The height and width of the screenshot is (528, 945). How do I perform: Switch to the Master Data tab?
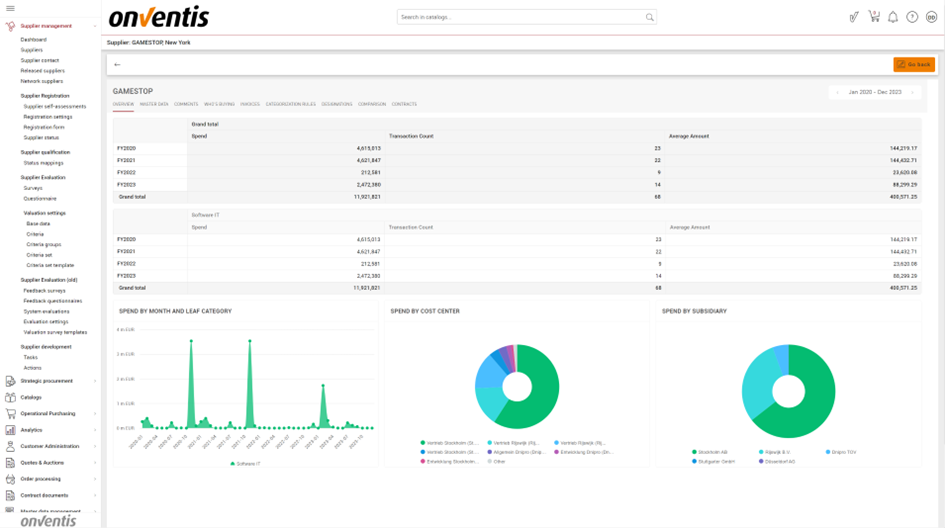[154, 104]
